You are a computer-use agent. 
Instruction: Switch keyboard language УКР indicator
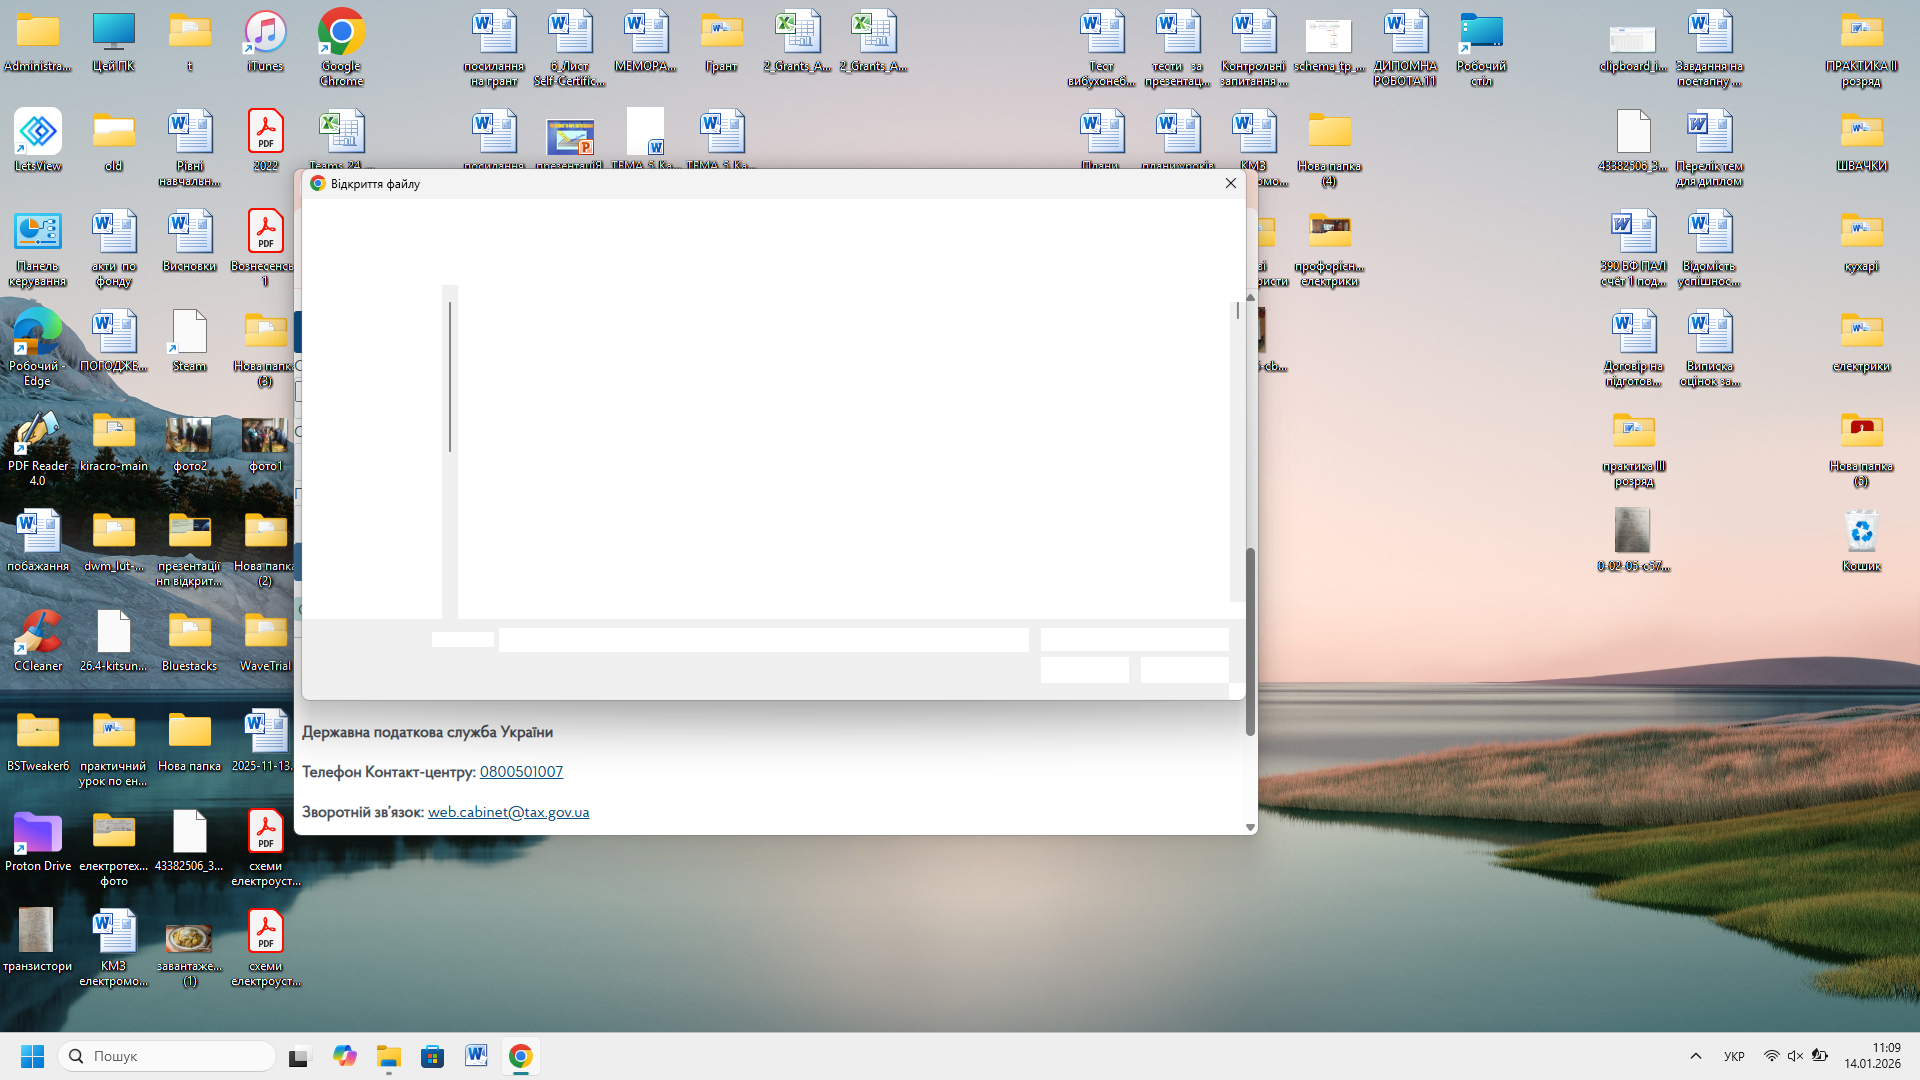pos(1734,1056)
